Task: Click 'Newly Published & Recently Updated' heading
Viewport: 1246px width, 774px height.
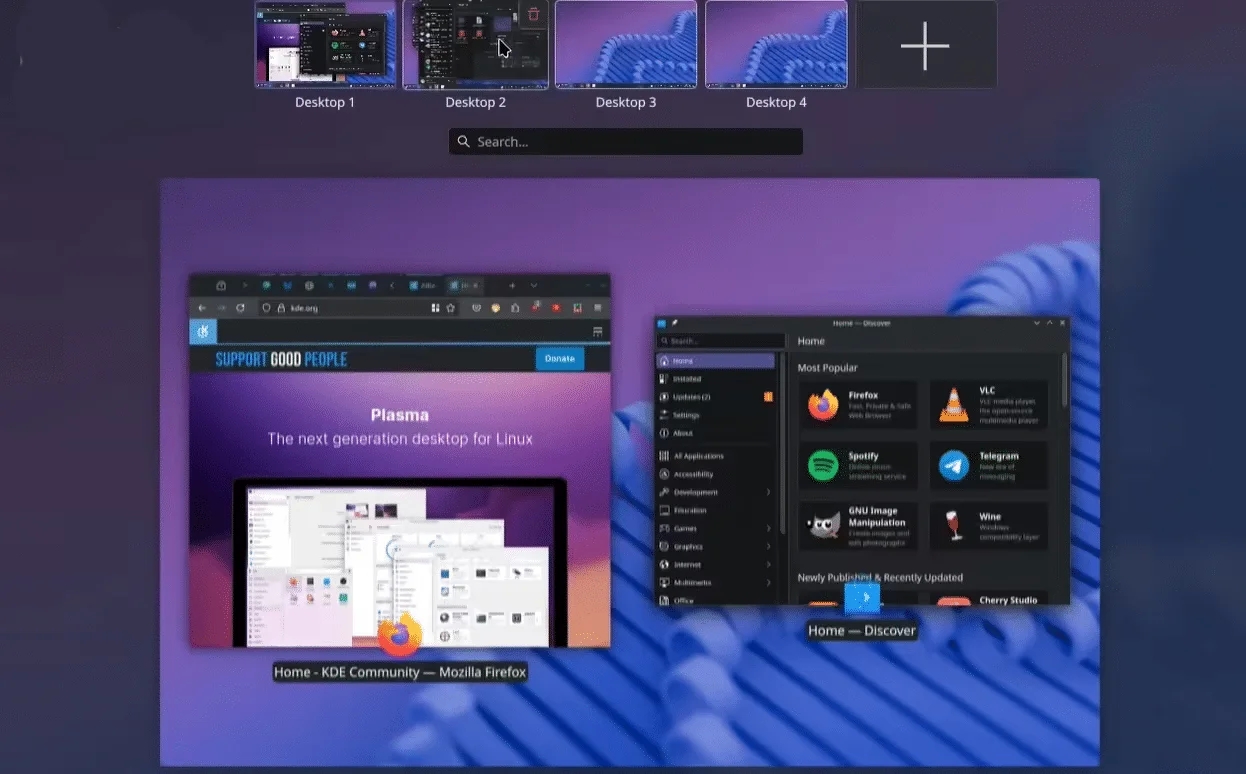Action: (x=880, y=577)
